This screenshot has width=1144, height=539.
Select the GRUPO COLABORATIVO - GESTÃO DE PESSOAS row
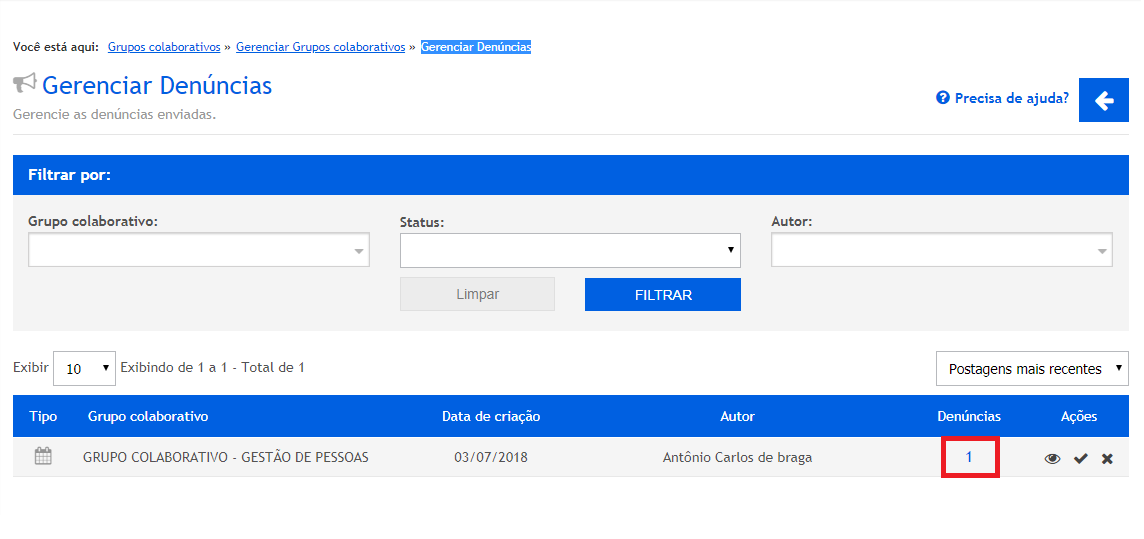[x=226, y=458]
